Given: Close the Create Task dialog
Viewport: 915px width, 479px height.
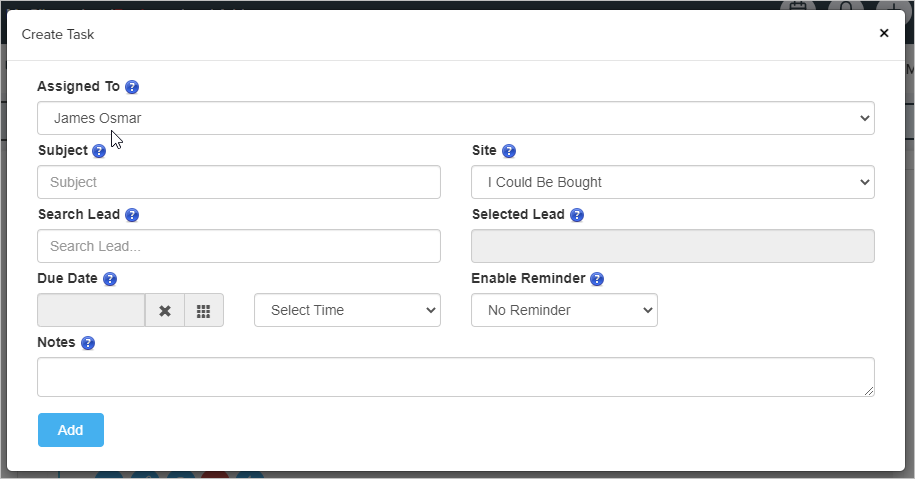Looking at the screenshot, I should tap(884, 33).
